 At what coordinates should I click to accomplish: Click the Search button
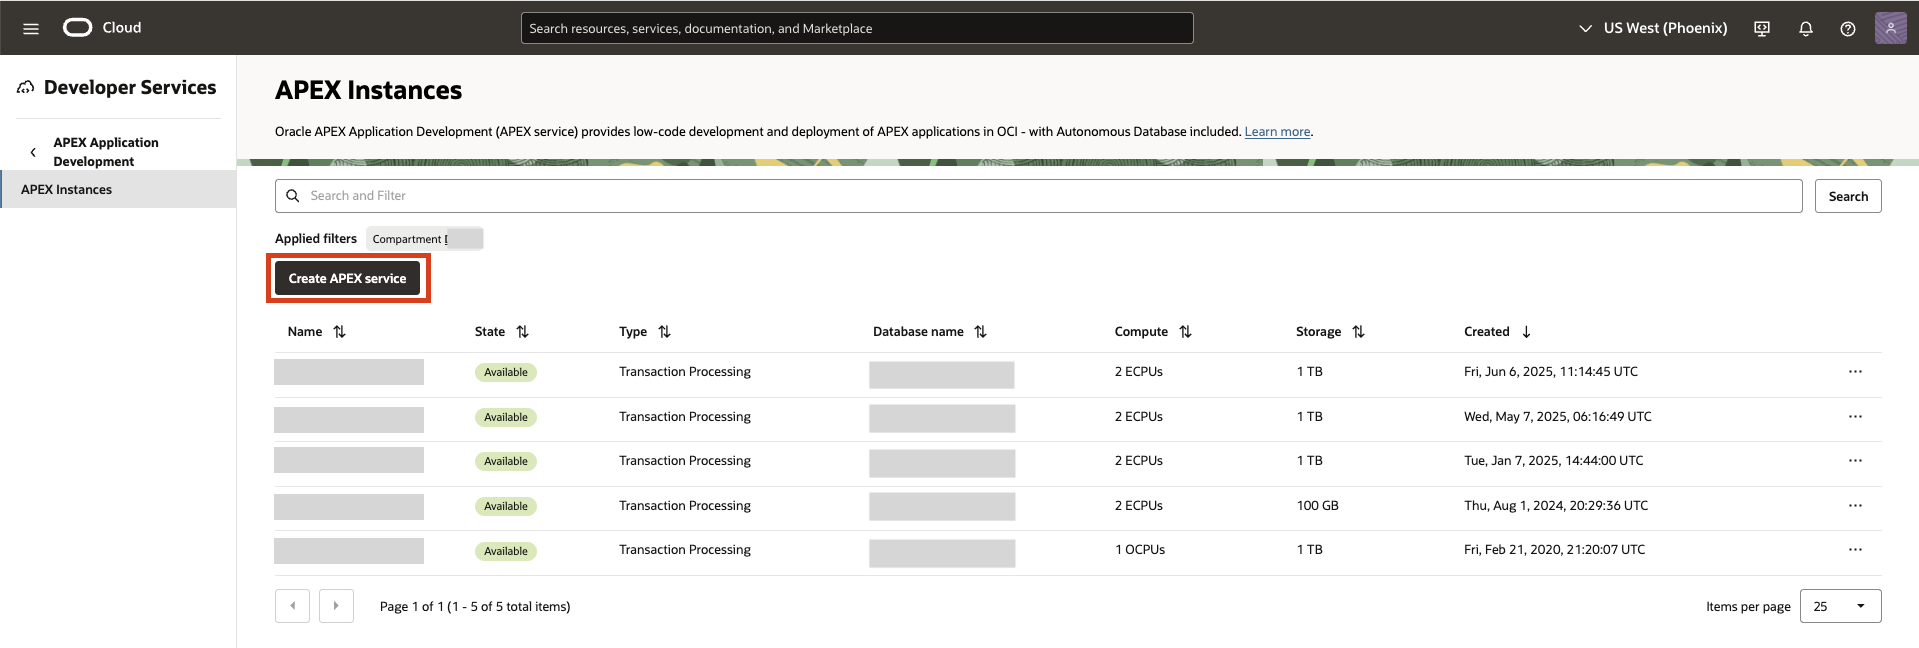1847,196
